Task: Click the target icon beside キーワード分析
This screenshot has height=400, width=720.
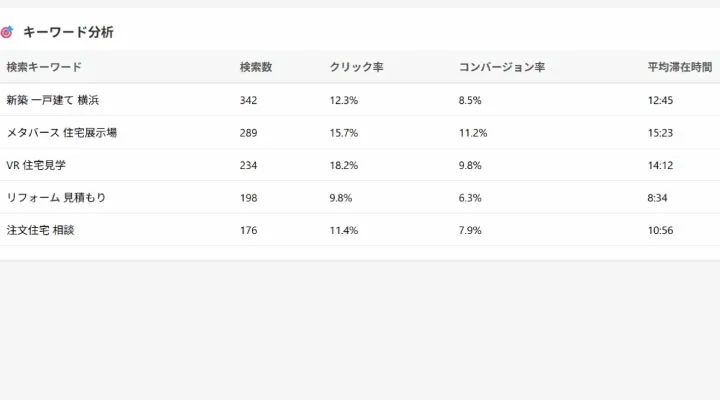Action: point(6,32)
